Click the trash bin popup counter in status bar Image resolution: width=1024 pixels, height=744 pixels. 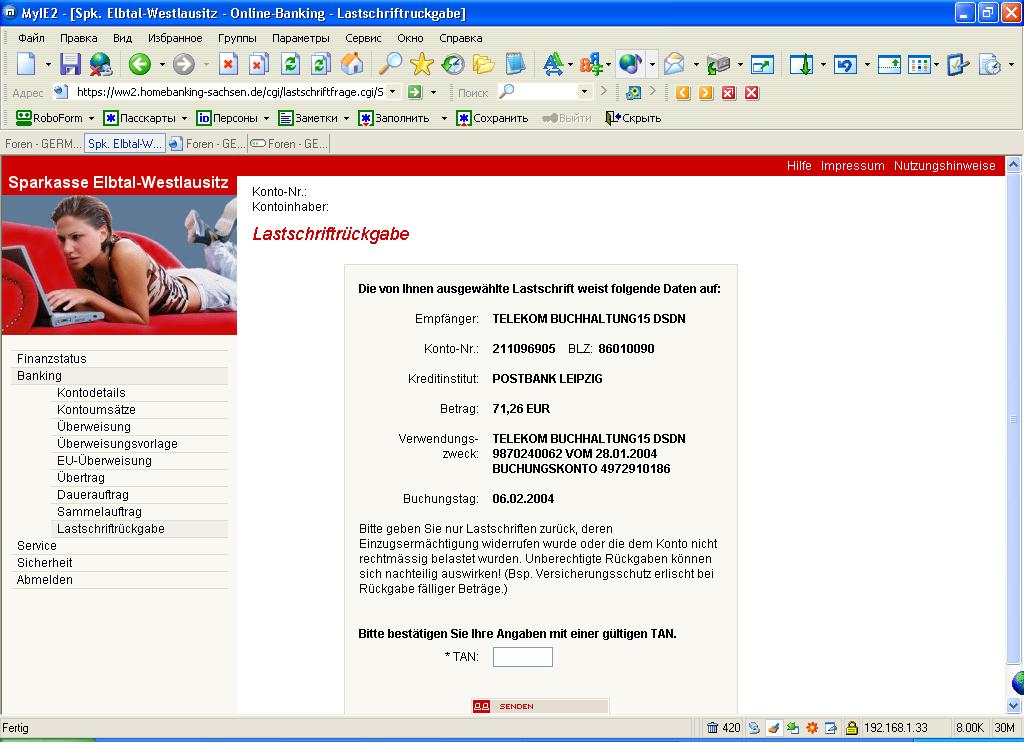[723, 728]
